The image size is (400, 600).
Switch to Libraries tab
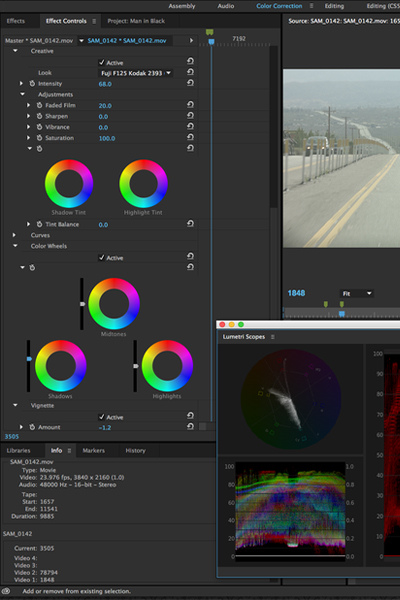[x=18, y=451]
